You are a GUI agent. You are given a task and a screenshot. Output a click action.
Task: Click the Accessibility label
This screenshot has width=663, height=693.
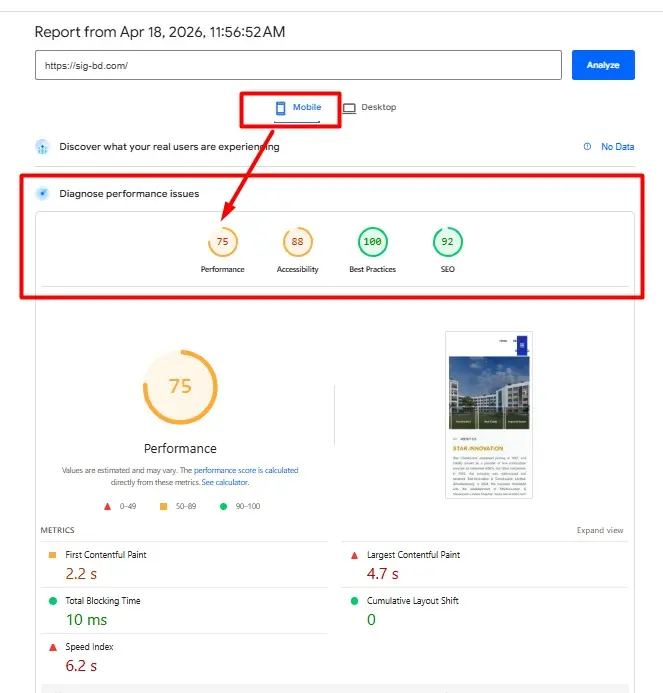[297, 269]
